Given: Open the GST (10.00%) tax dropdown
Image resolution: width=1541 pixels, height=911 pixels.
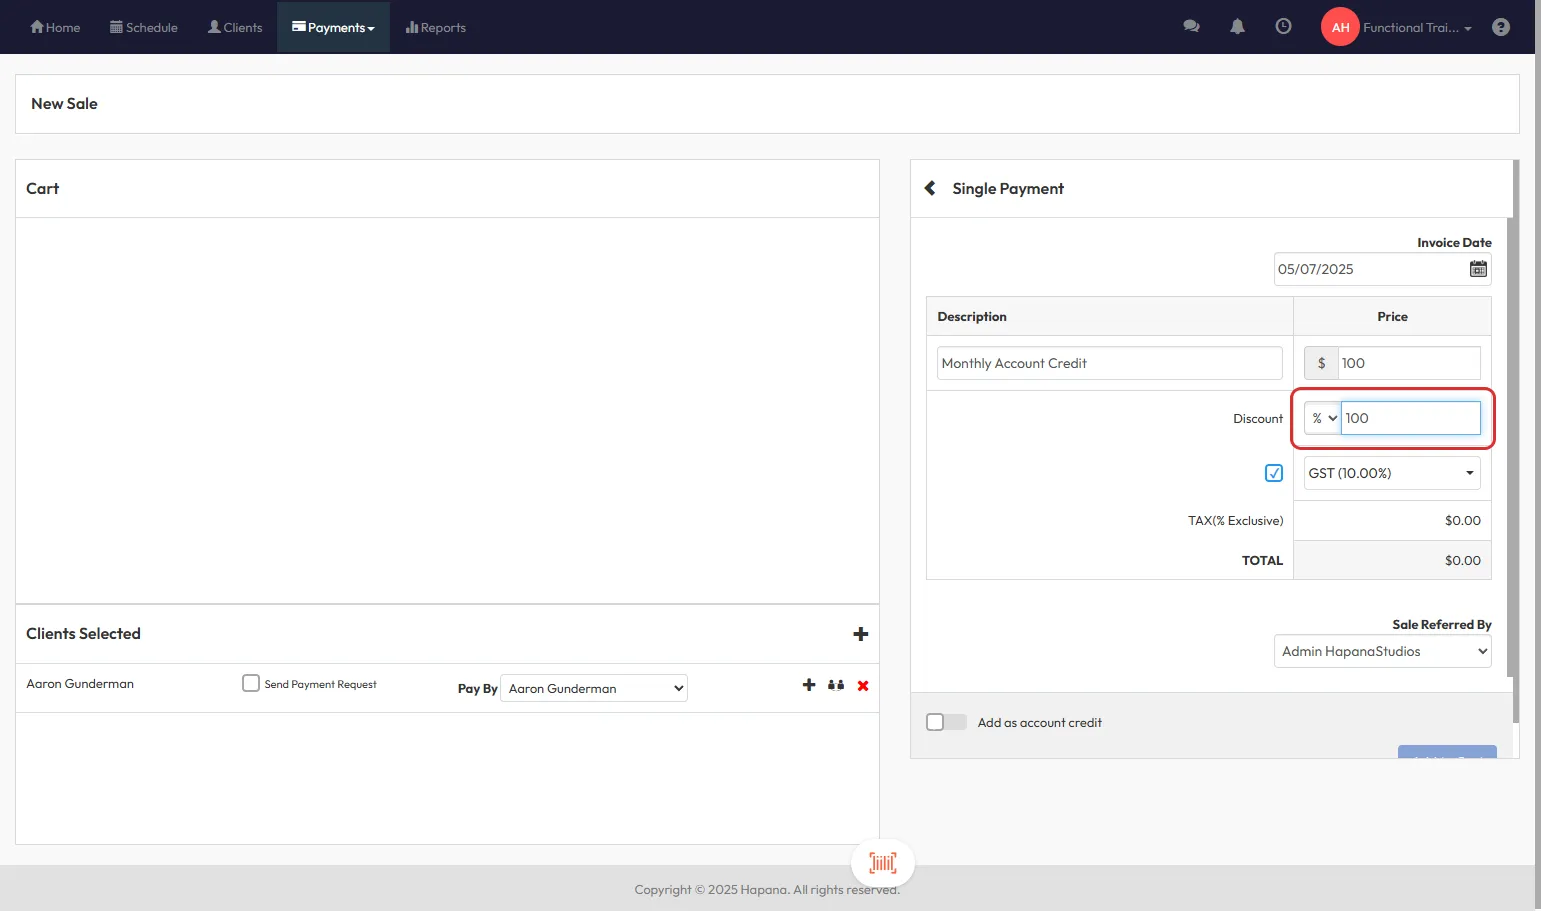Looking at the screenshot, I should tap(1391, 473).
